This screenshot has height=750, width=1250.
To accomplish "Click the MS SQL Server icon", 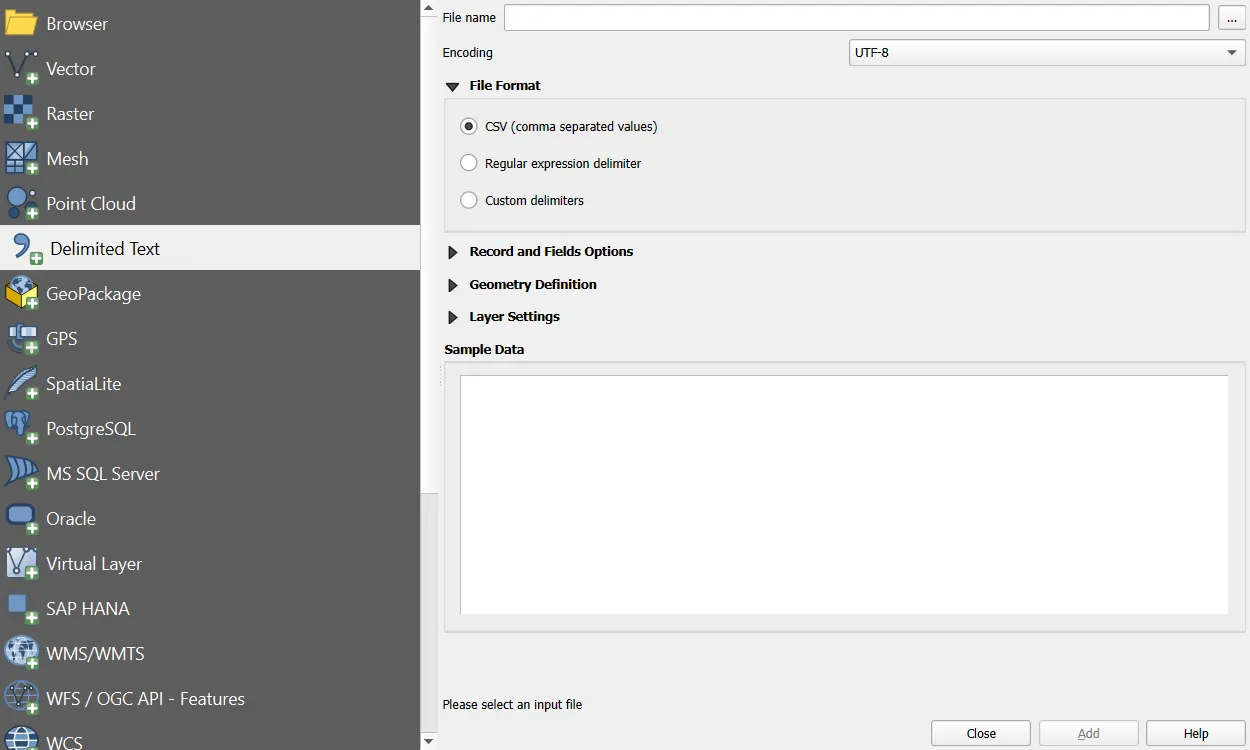I will pos(21,473).
